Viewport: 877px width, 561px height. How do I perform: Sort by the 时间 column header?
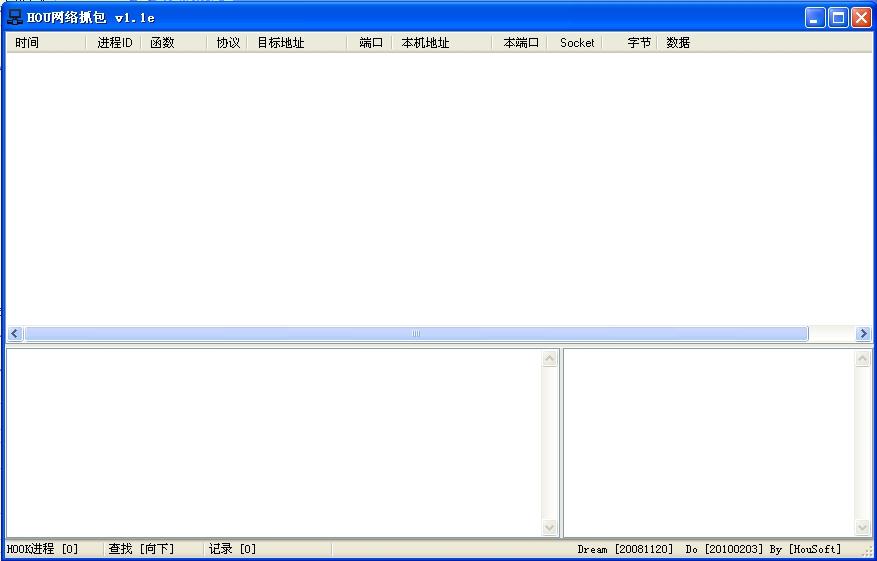[46, 43]
